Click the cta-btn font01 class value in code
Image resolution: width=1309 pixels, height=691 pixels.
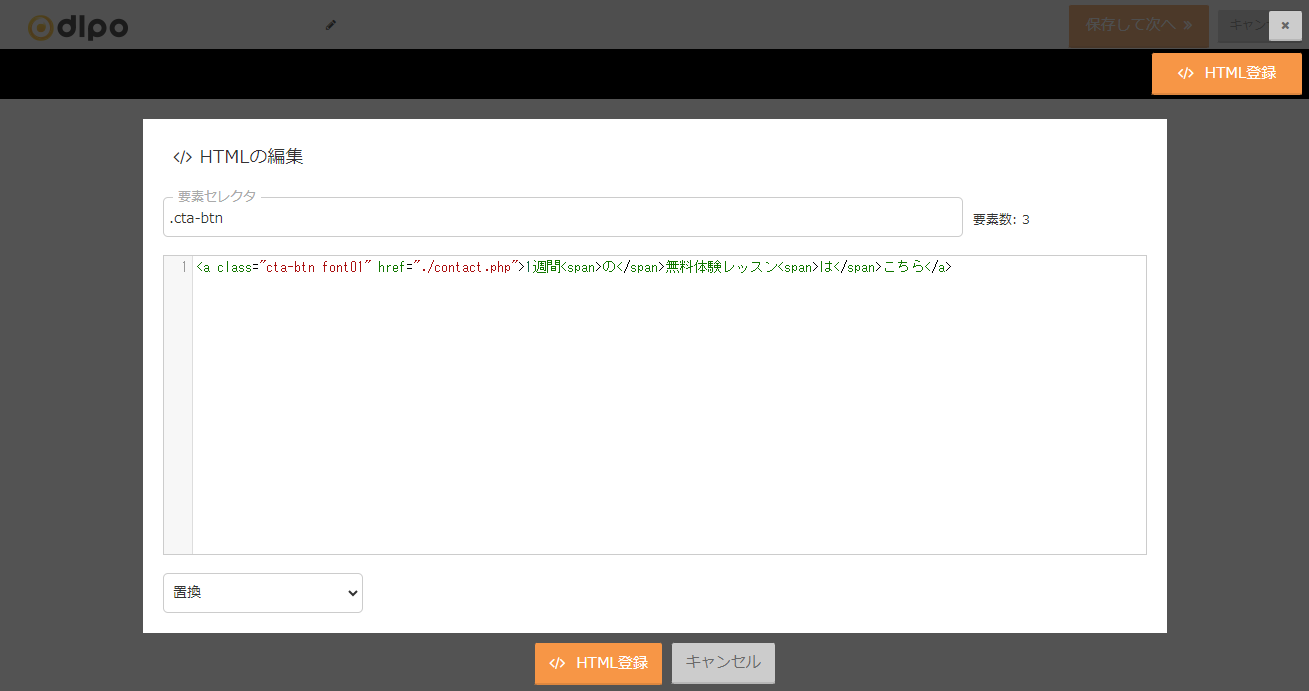coord(315,267)
